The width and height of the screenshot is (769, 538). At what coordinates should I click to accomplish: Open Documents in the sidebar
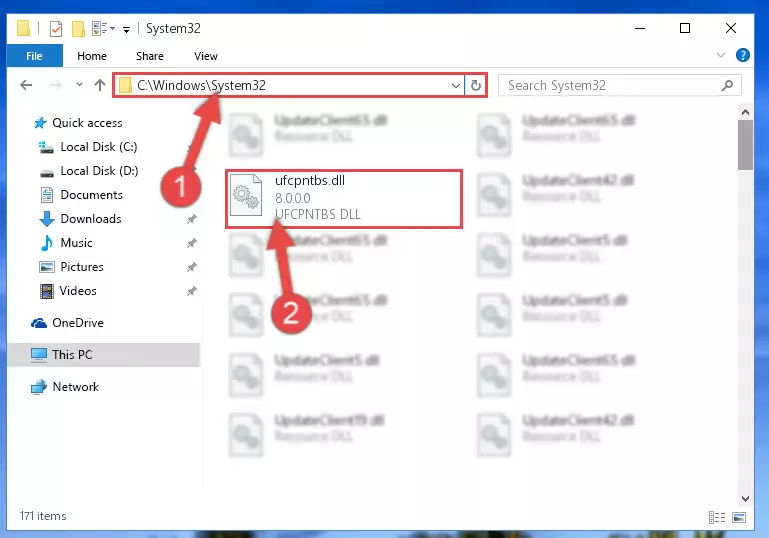click(x=92, y=195)
